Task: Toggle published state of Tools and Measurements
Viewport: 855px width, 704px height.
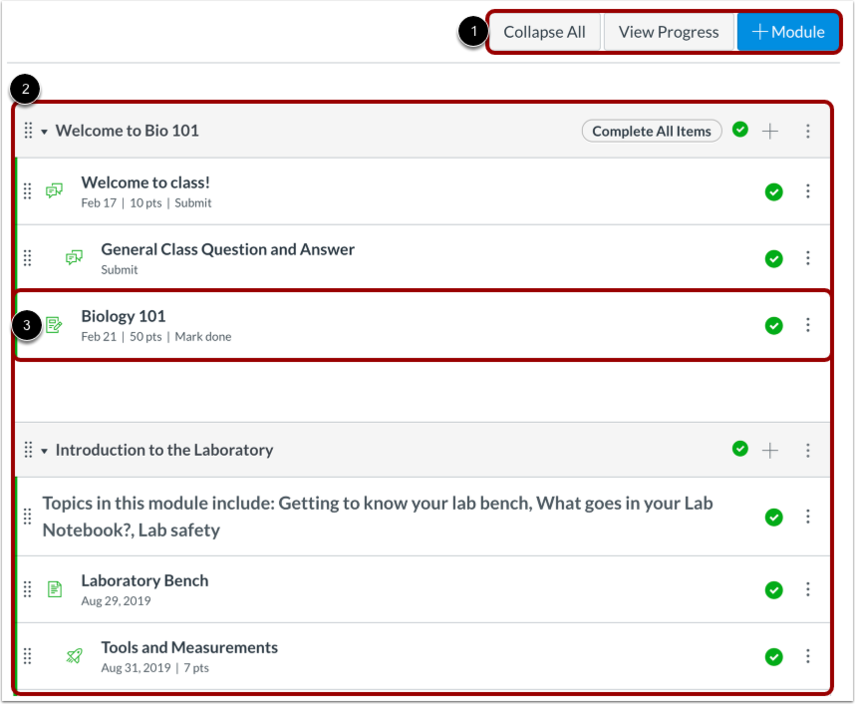Action: [x=774, y=657]
